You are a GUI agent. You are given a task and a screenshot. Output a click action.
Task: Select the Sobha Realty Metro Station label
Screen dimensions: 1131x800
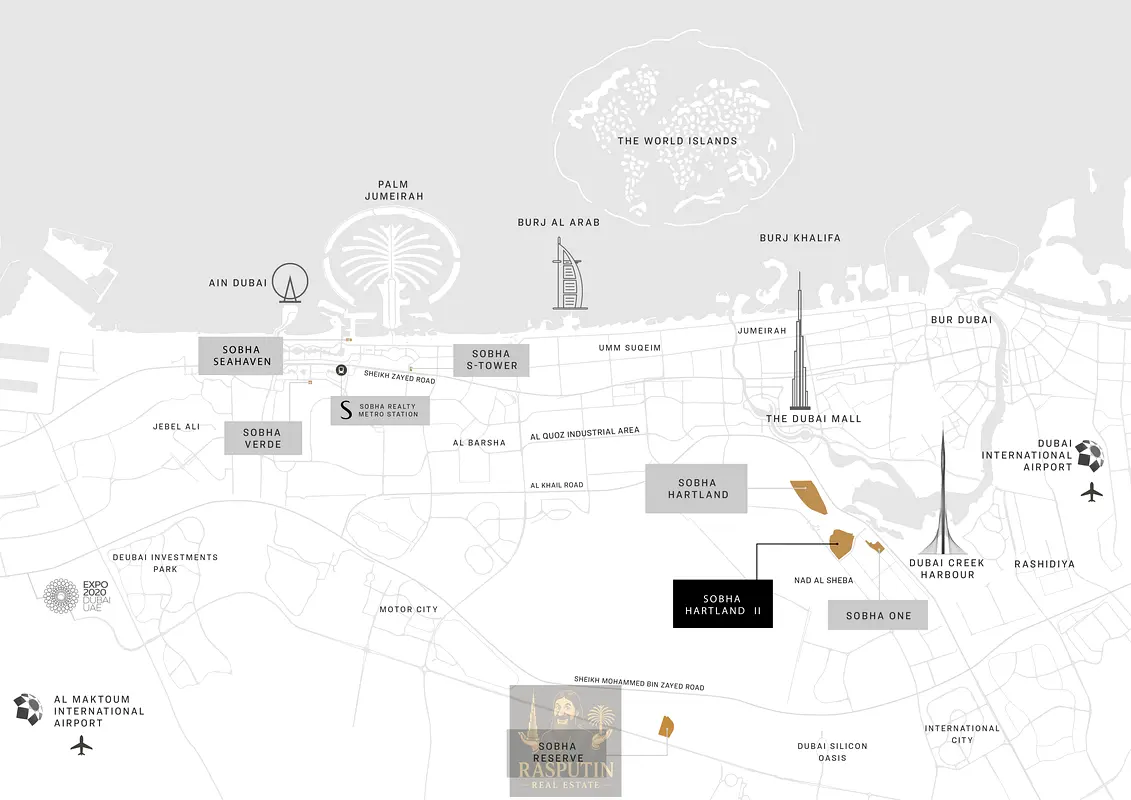380,410
